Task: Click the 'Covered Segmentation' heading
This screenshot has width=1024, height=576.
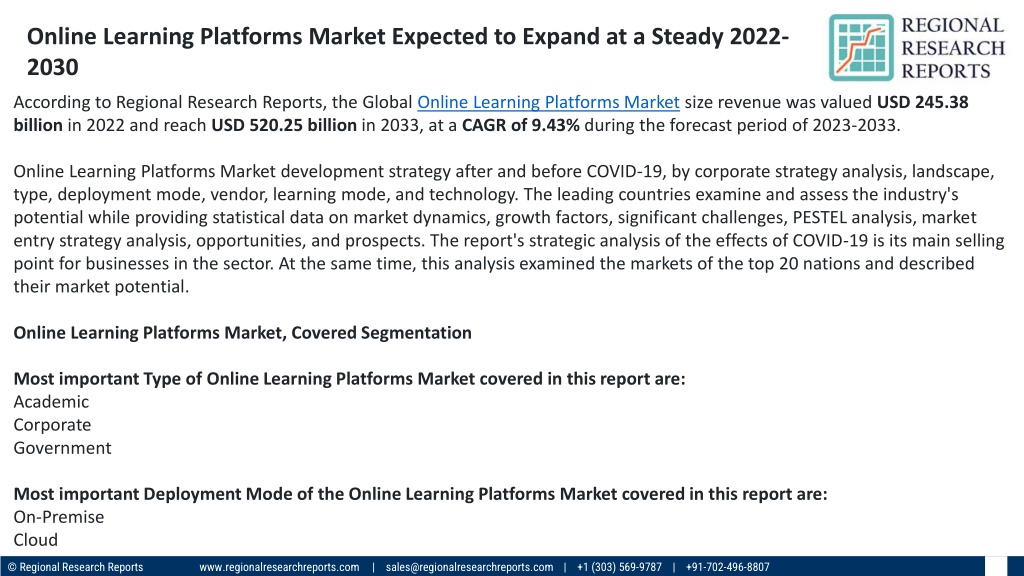Action: click(242, 333)
